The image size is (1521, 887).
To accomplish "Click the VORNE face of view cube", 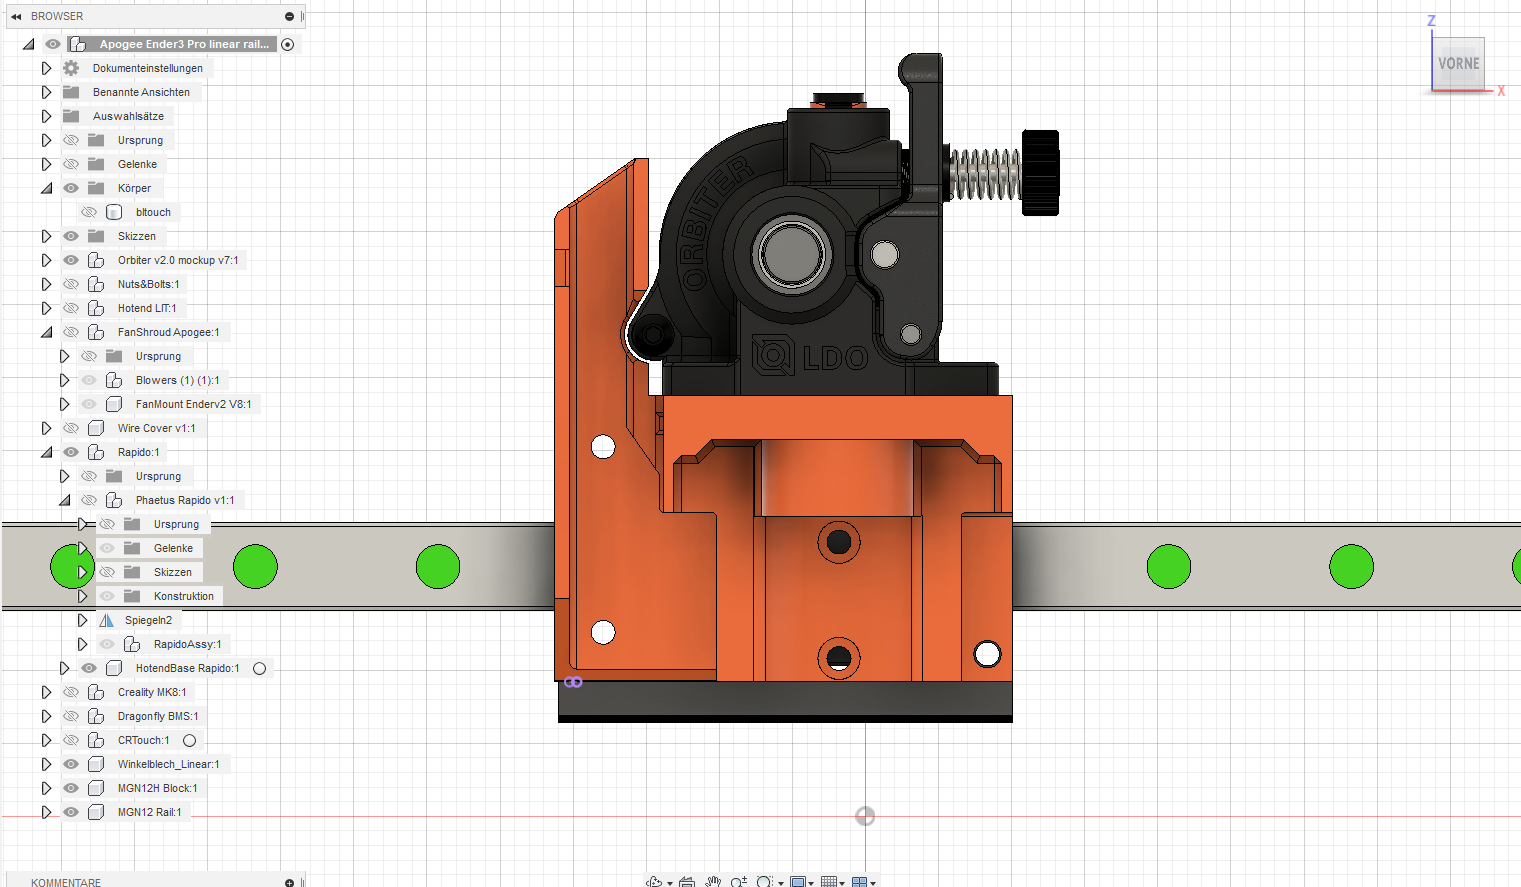I will [x=1458, y=63].
